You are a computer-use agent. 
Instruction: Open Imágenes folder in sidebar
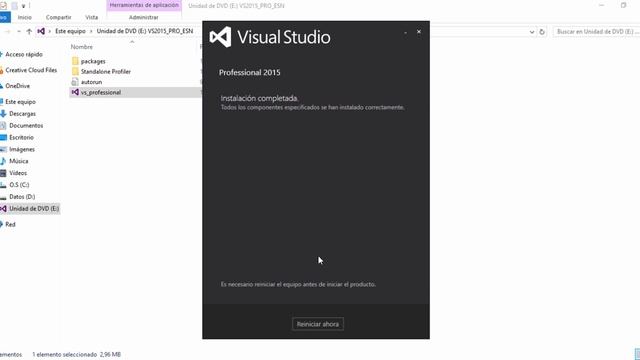pyautogui.click(x=22, y=149)
